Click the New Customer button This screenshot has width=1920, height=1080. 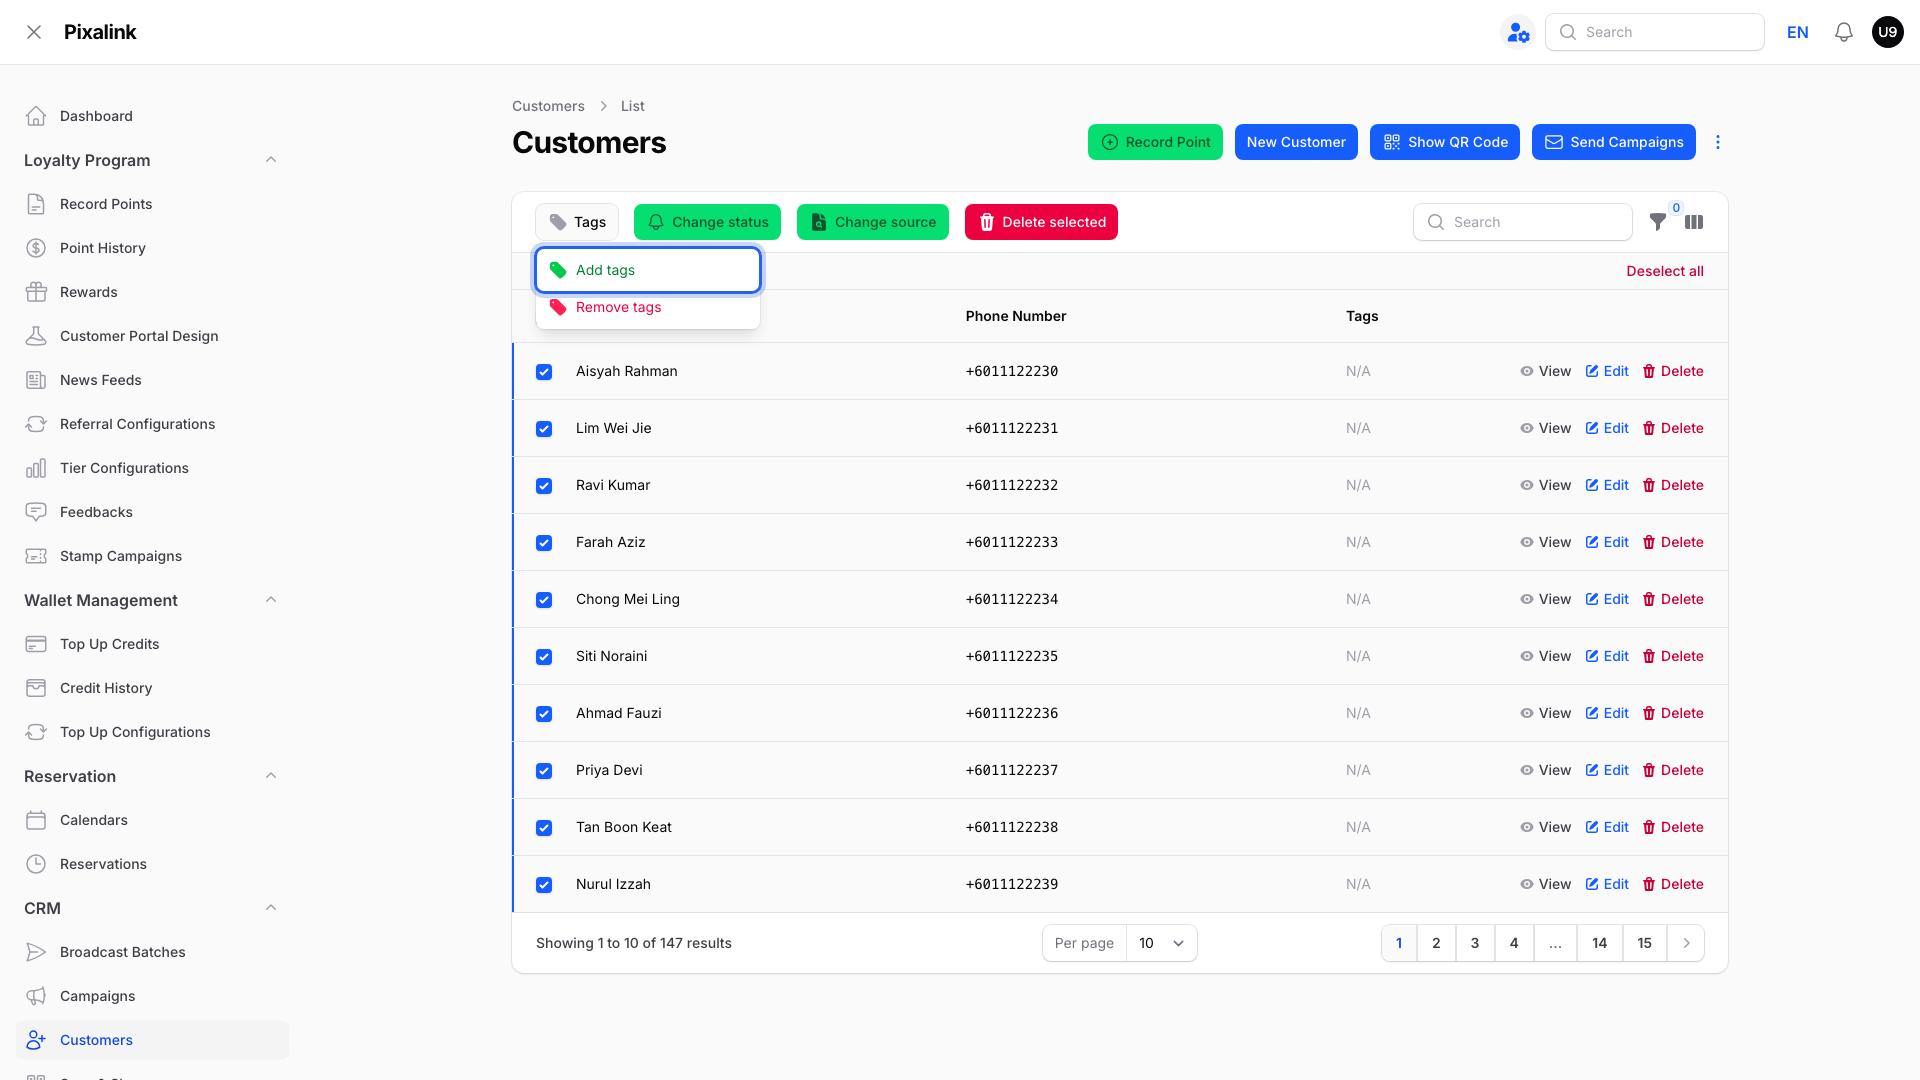1296,142
